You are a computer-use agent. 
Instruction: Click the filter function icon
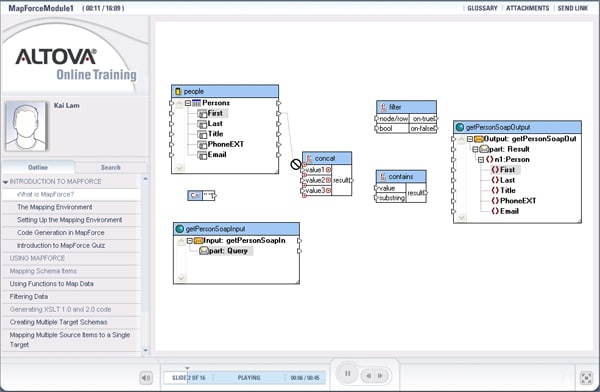[x=383, y=107]
